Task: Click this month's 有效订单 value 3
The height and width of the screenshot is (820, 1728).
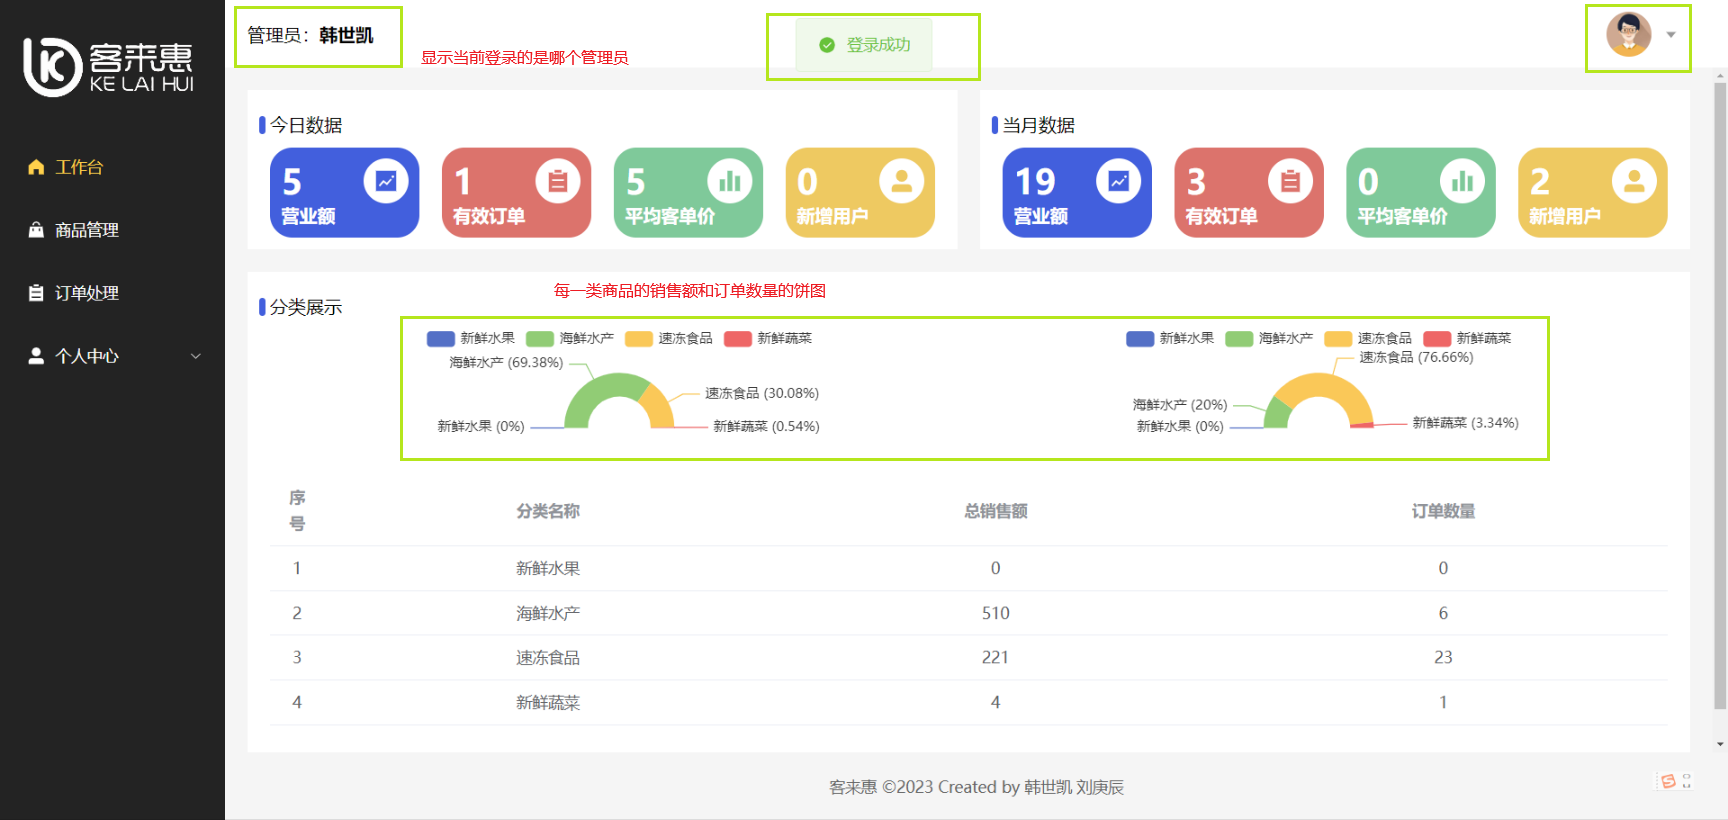Action: [x=1196, y=182]
